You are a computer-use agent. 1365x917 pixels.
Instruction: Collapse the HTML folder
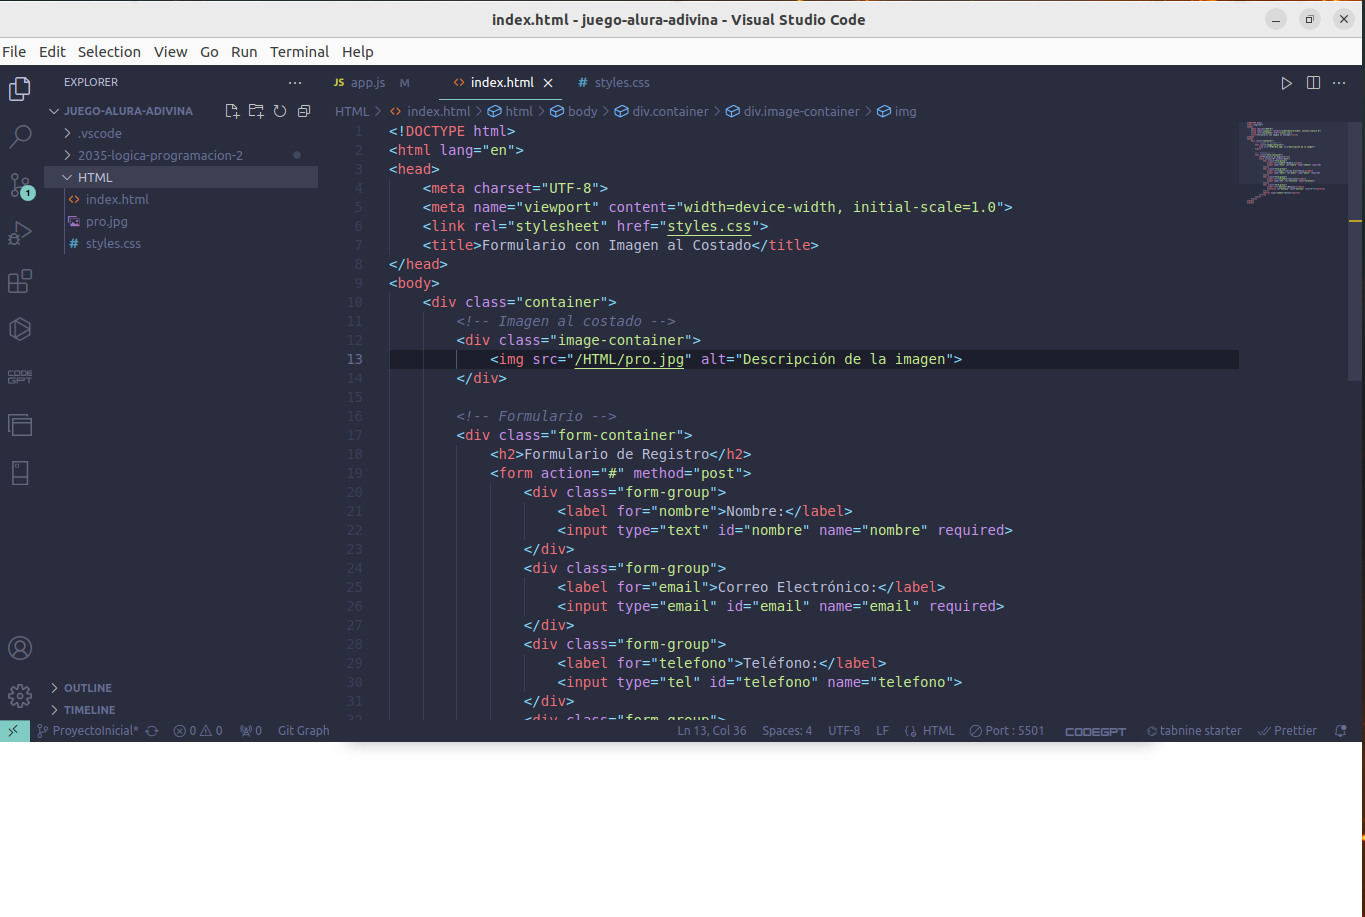(x=181, y=177)
